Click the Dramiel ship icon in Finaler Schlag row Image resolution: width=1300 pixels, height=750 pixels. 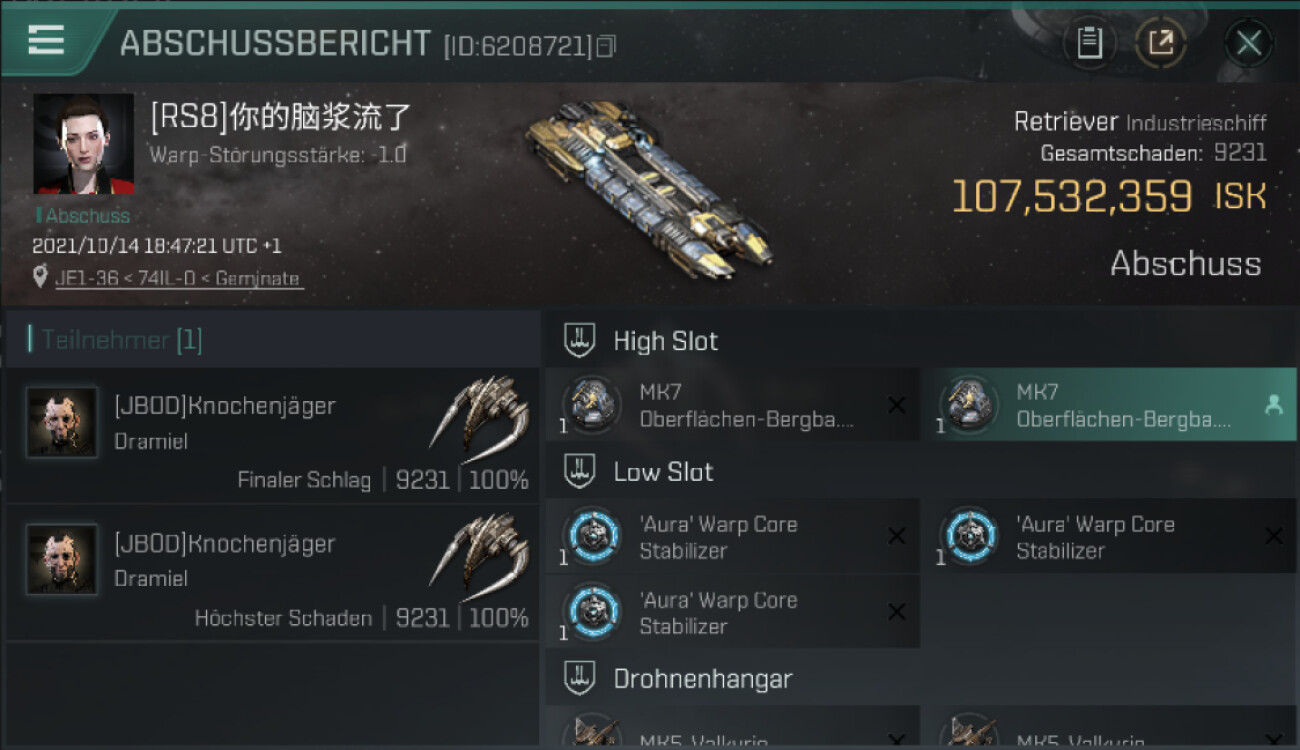480,413
